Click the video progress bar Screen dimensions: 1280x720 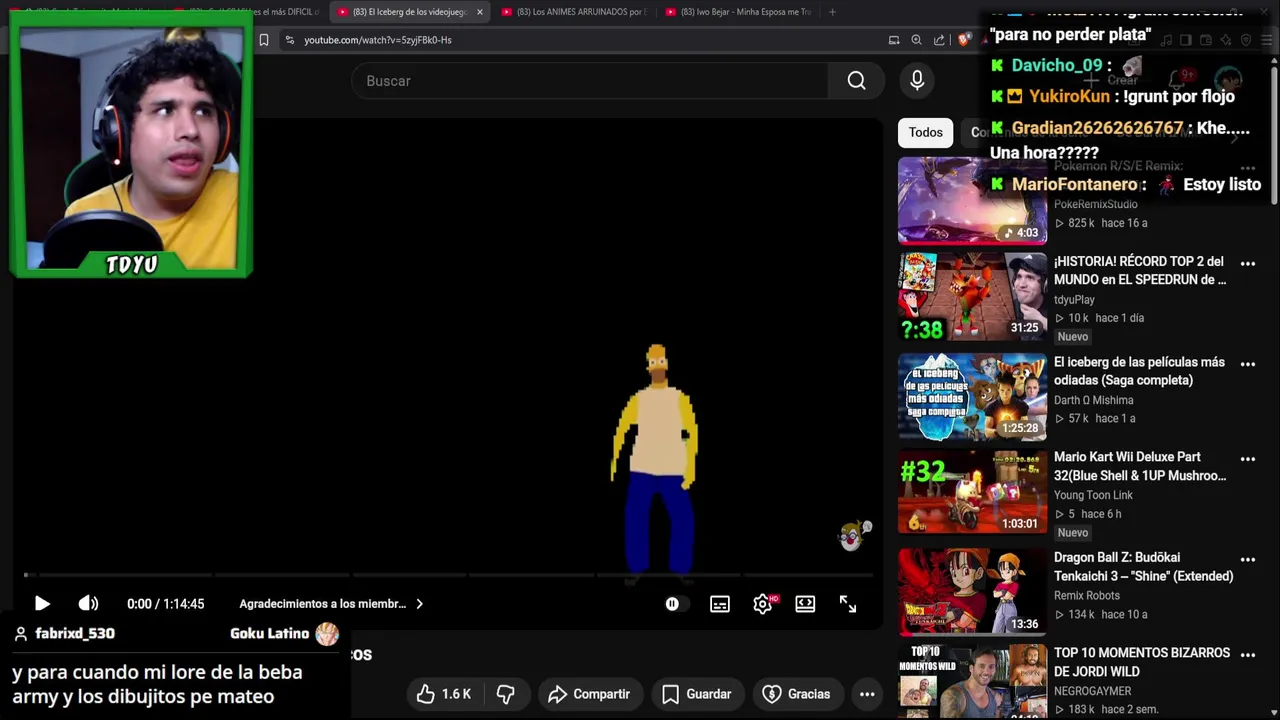[449, 575]
